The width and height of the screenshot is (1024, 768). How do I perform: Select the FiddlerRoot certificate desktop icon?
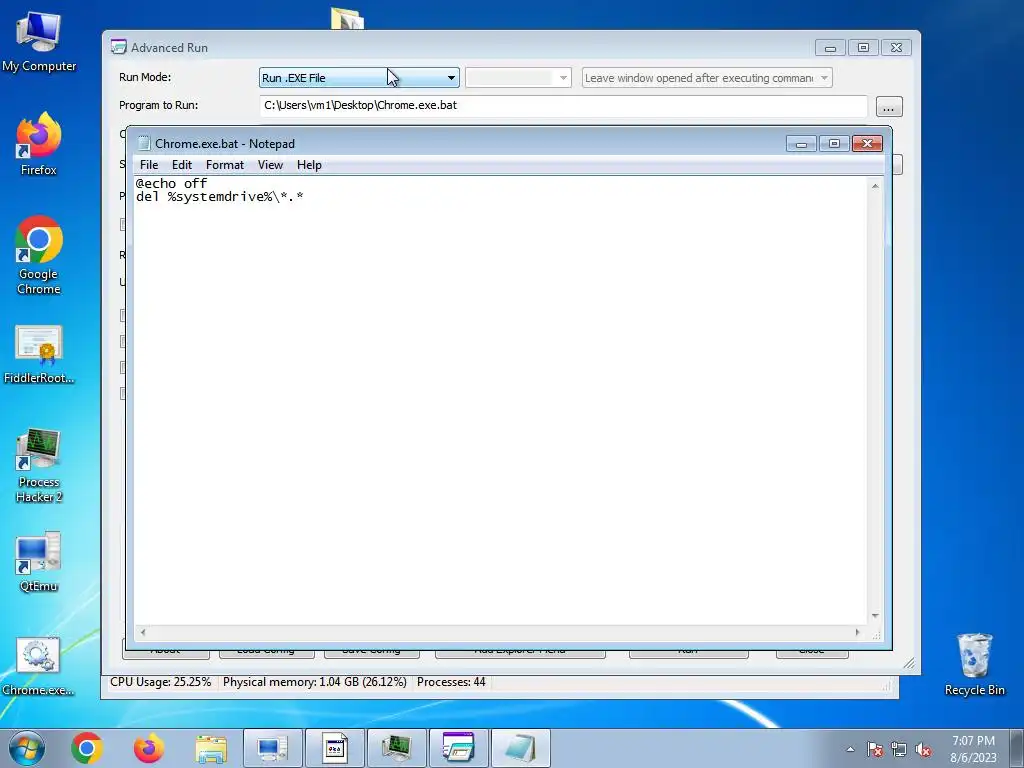click(x=39, y=354)
